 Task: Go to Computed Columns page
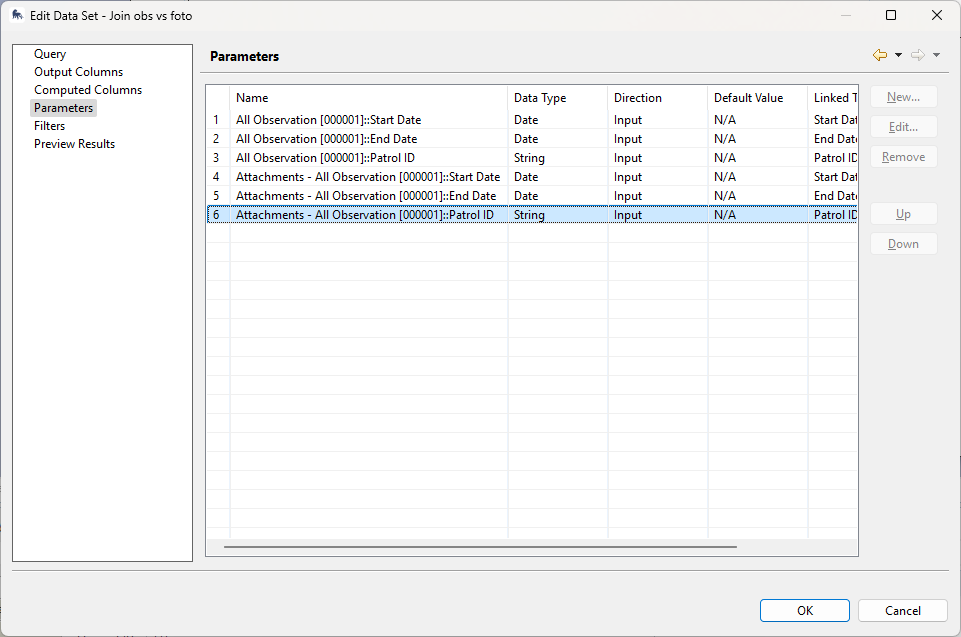[87, 90]
